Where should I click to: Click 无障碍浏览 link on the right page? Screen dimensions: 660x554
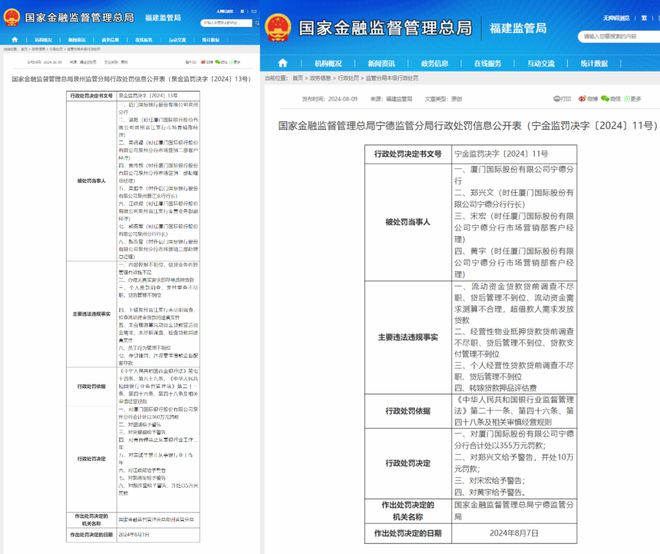coord(616,18)
